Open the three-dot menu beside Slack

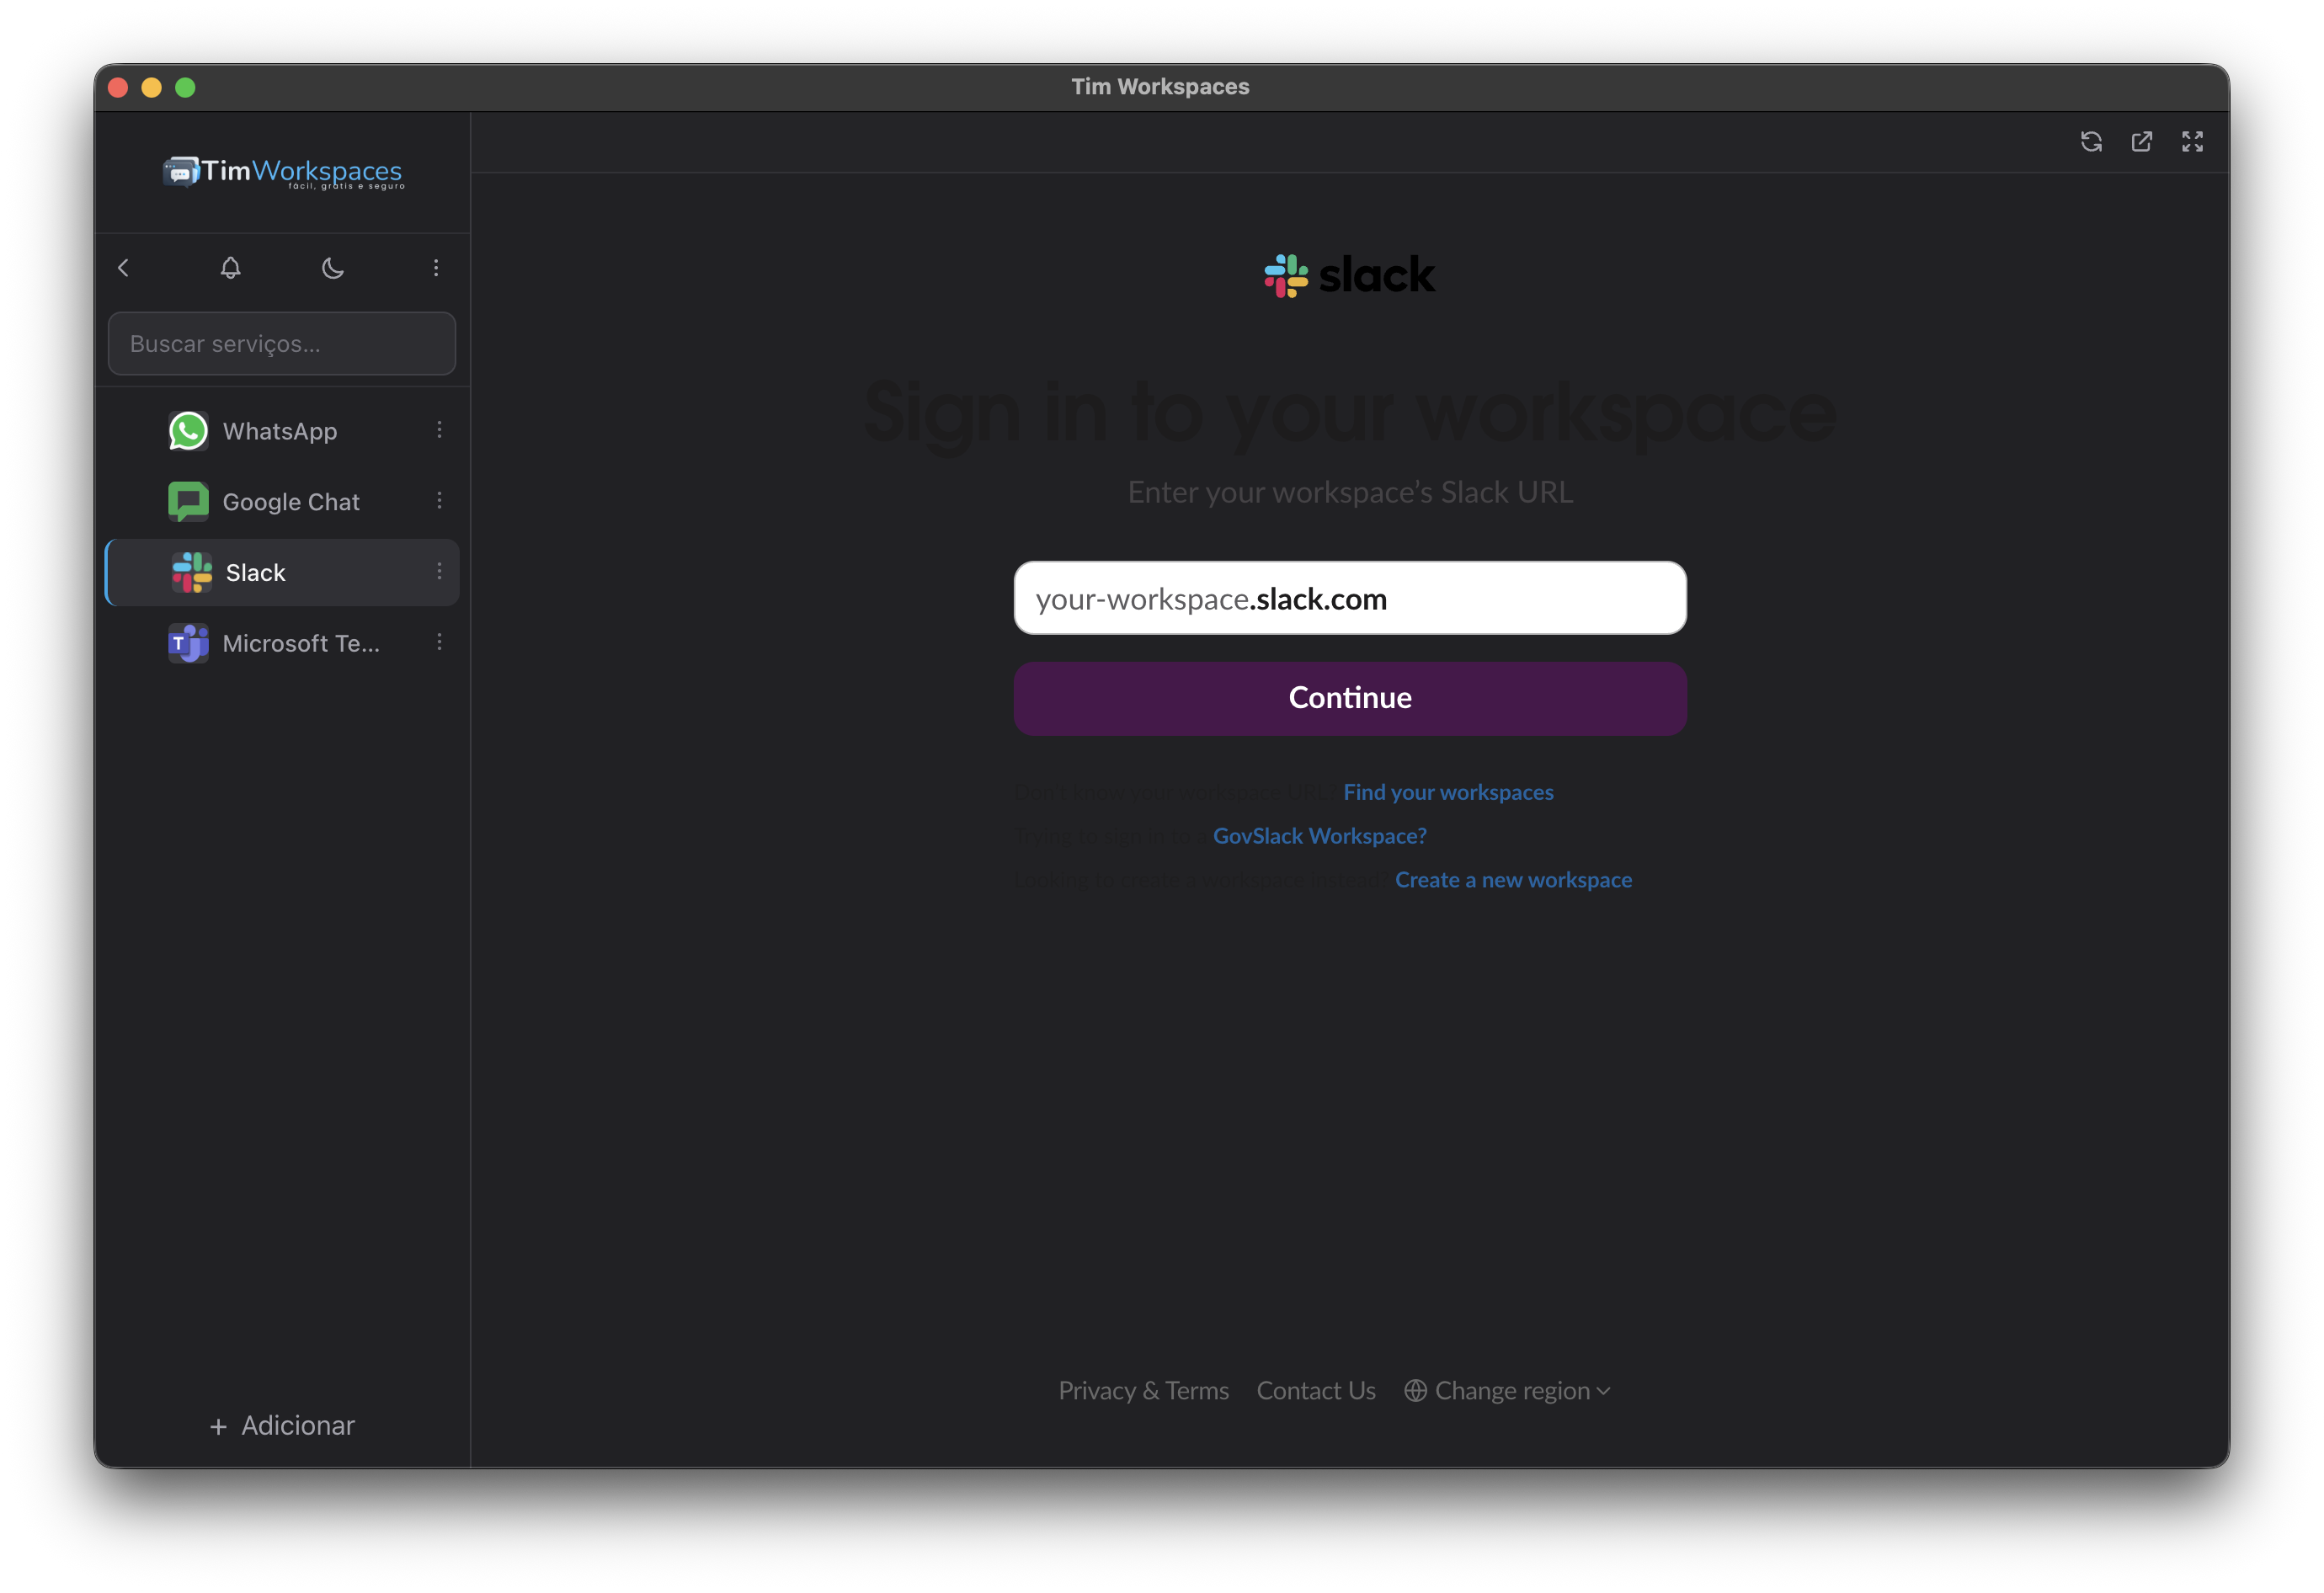tap(439, 571)
